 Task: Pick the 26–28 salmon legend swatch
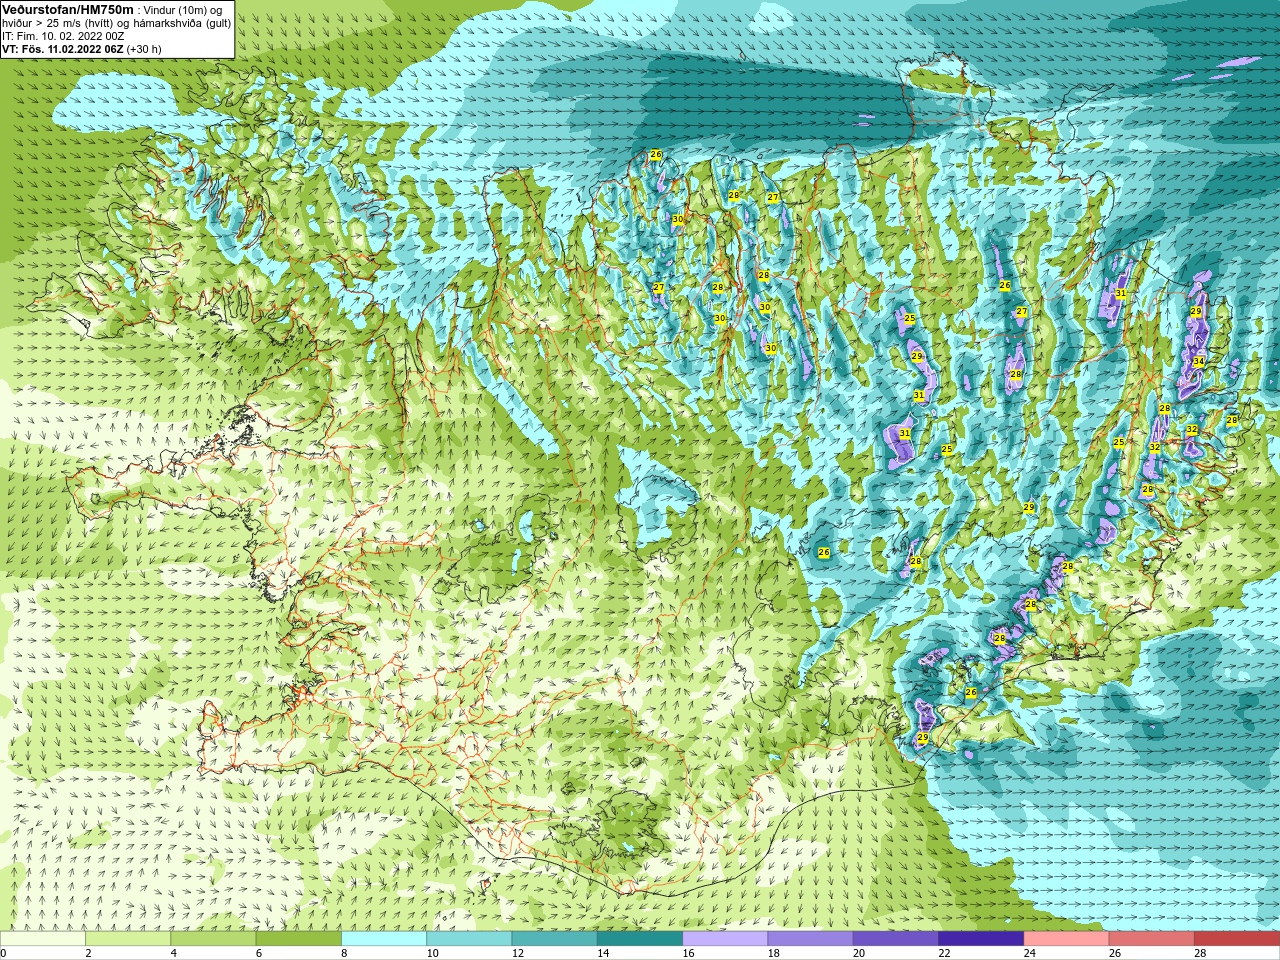coord(1152,939)
